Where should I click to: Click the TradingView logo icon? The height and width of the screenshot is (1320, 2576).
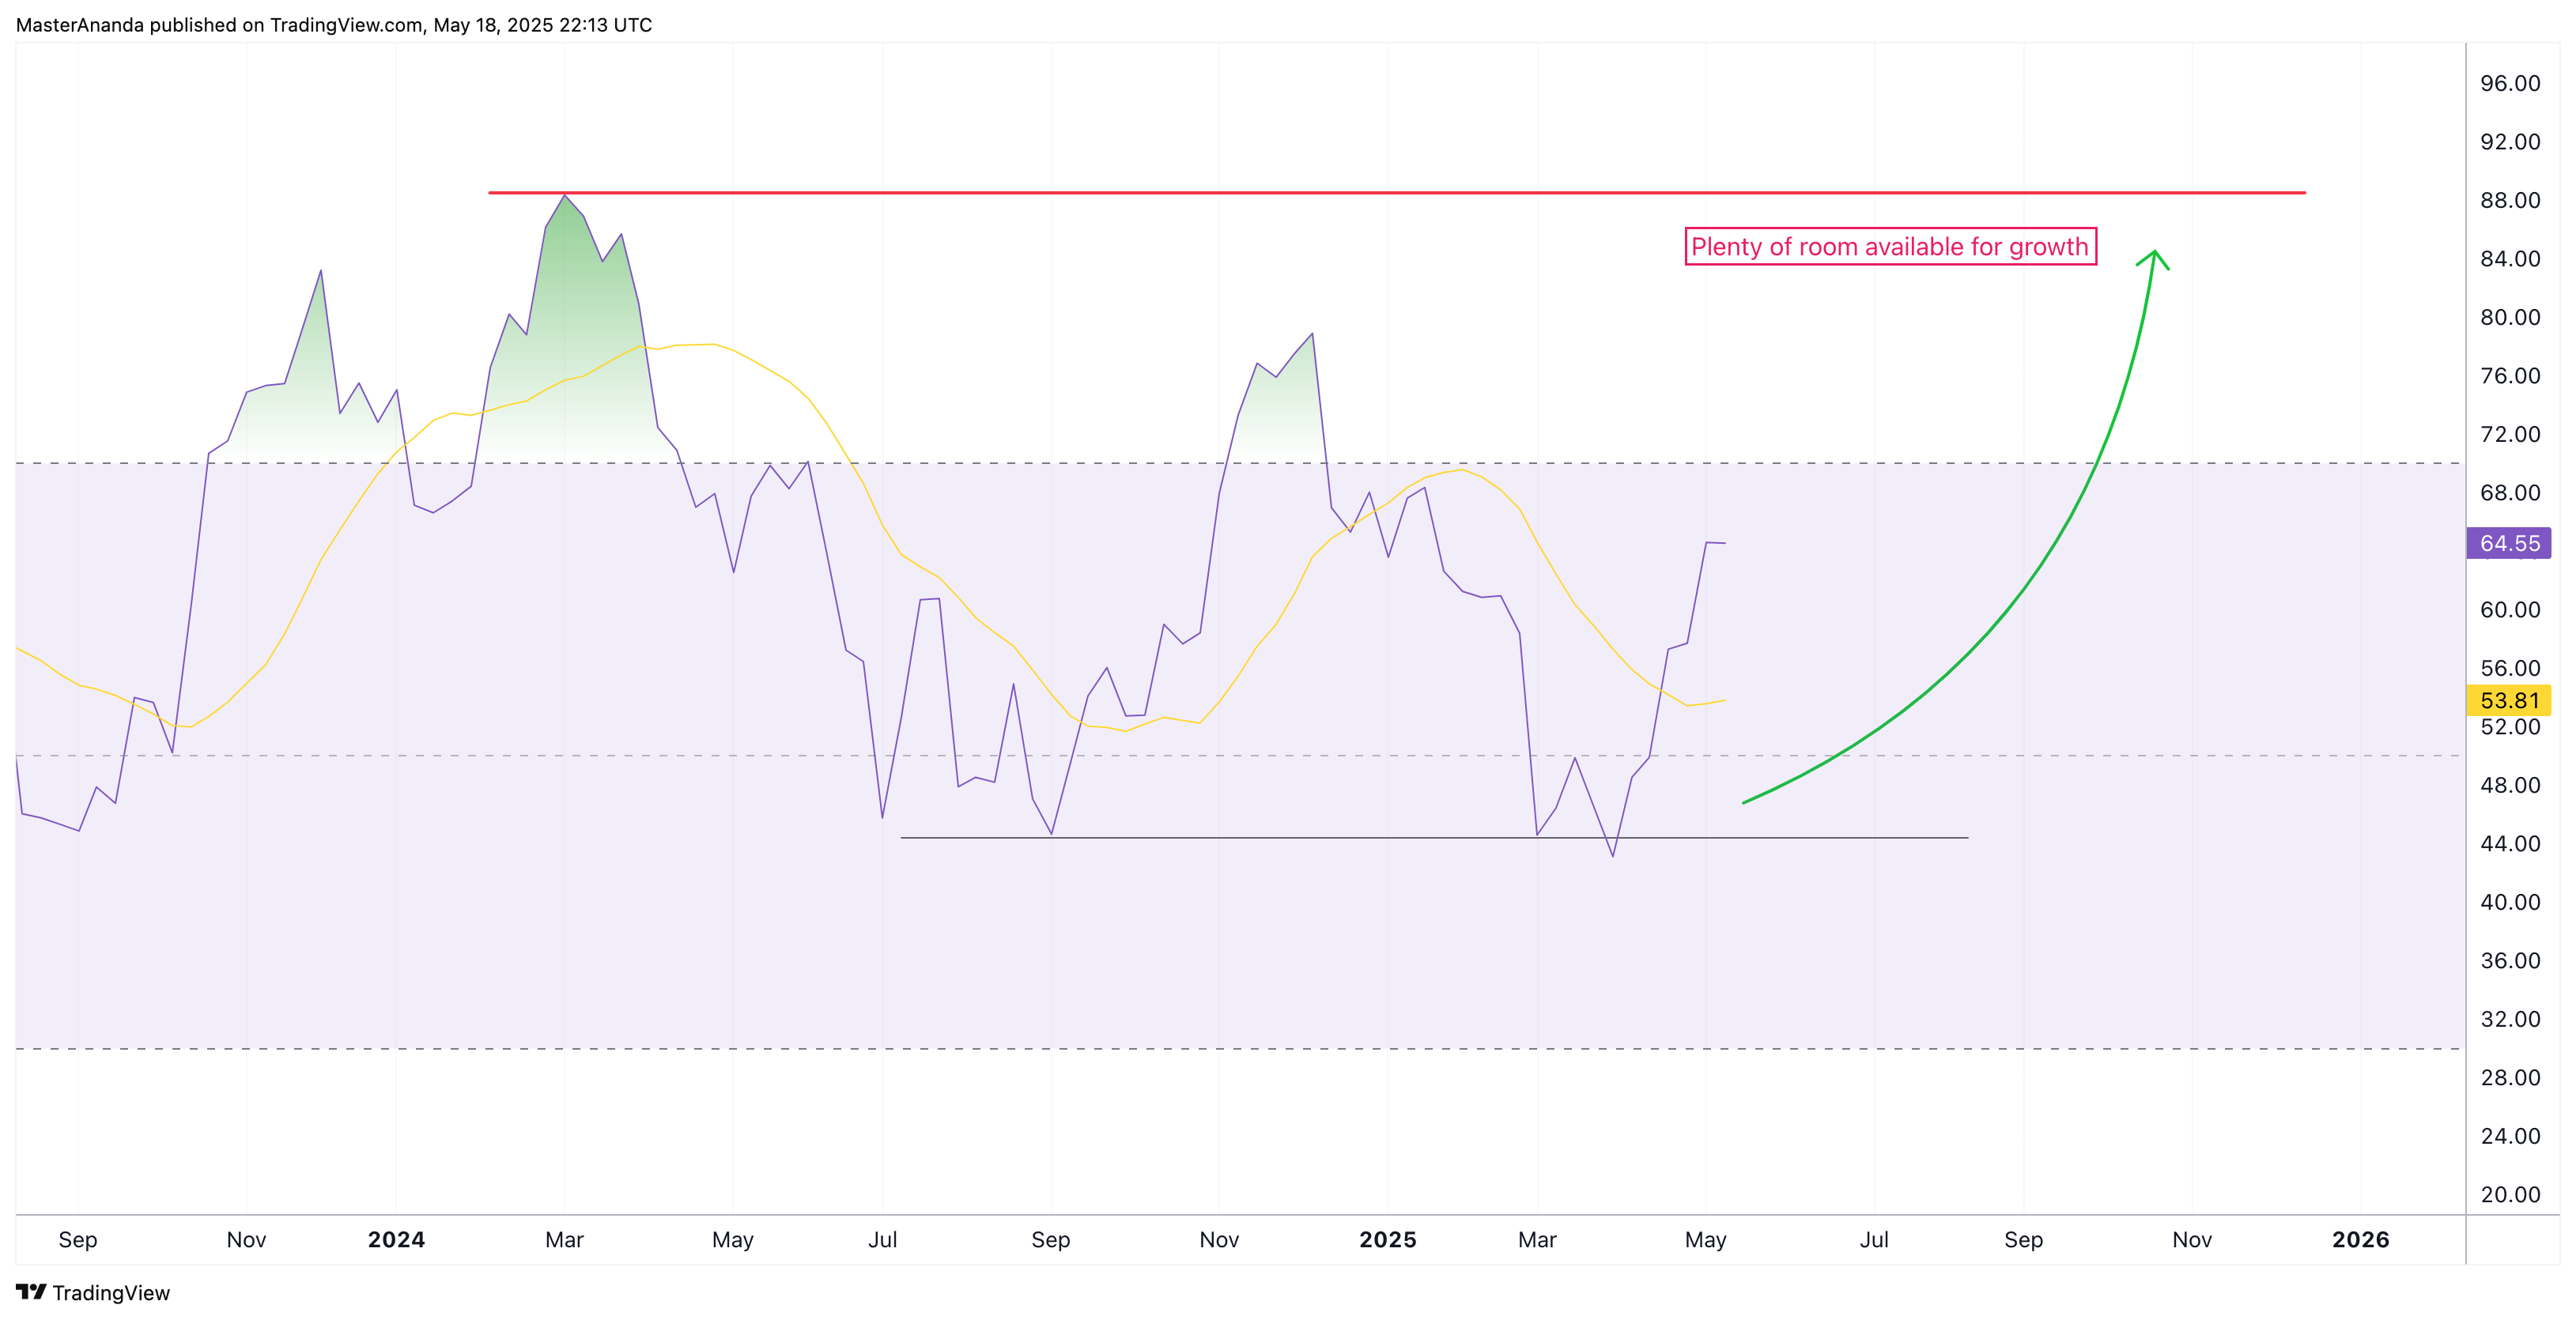click(x=31, y=1292)
